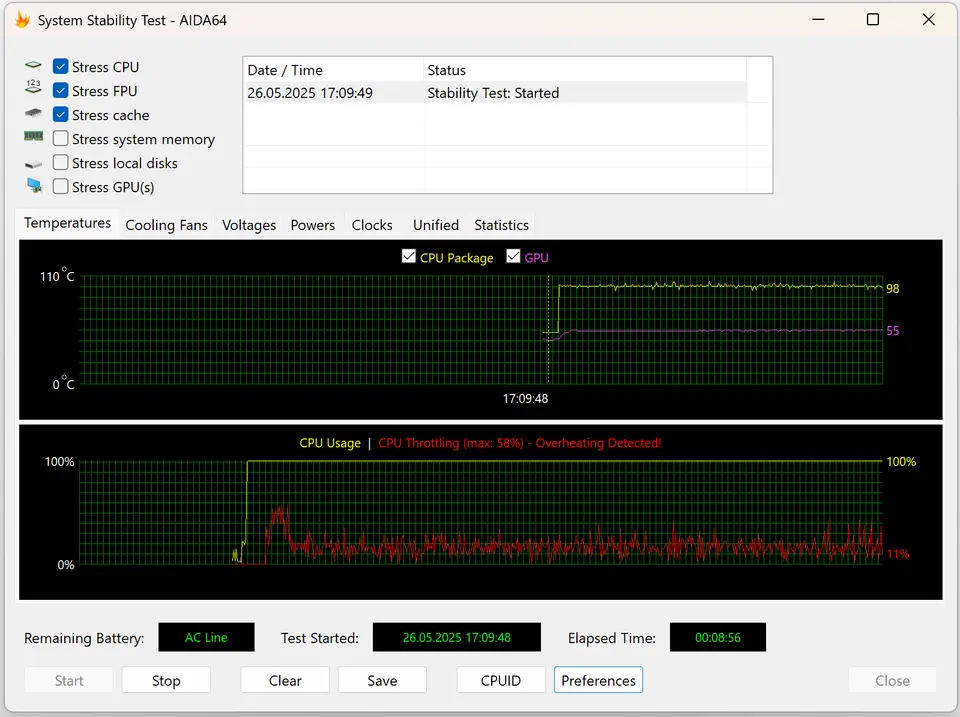The width and height of the screenshot is (960, 717).
Task: Uncheck the Stress FPU checkbox
Action: [60, 91]
